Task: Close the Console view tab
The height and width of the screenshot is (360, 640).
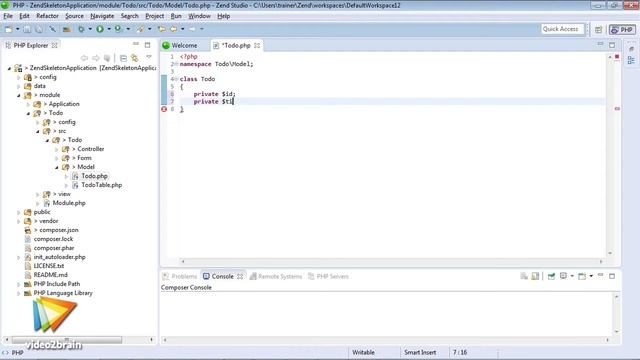Action: click(240, 276)
